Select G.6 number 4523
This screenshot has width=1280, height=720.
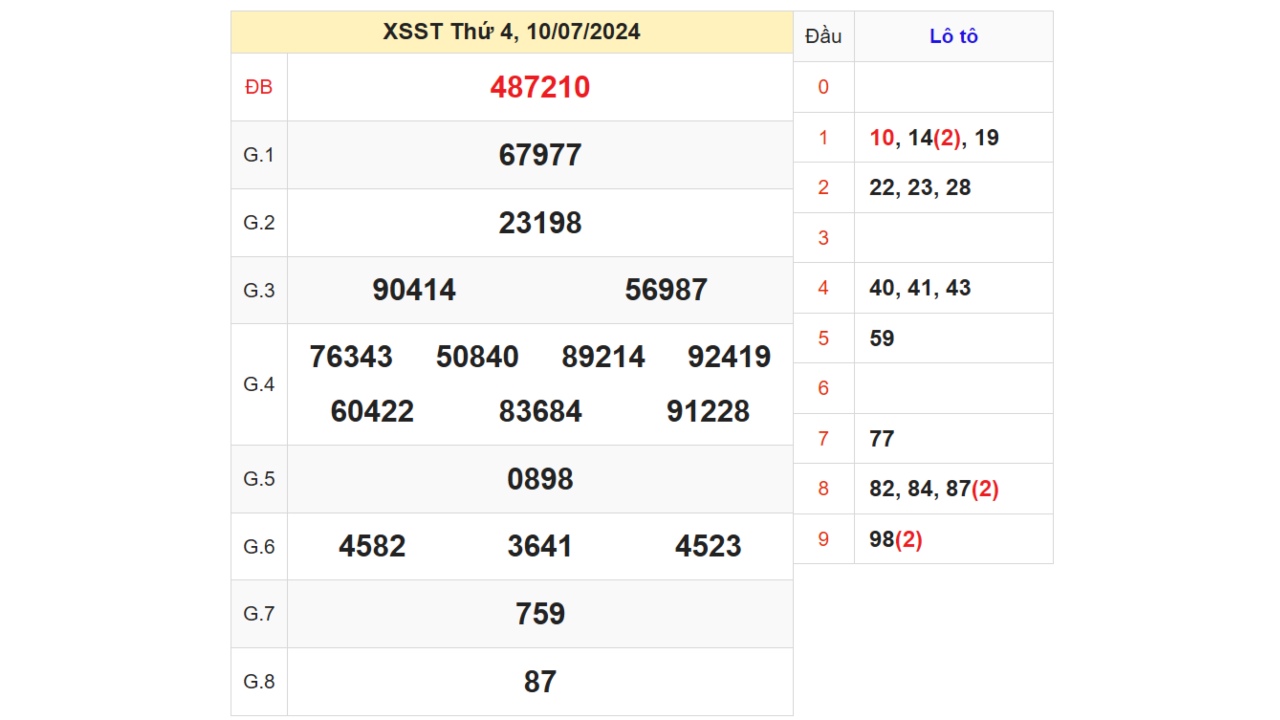(708, 546)
